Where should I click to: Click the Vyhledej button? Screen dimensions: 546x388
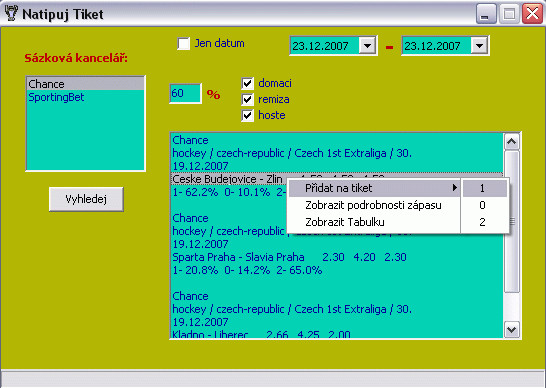coord(86,199)
